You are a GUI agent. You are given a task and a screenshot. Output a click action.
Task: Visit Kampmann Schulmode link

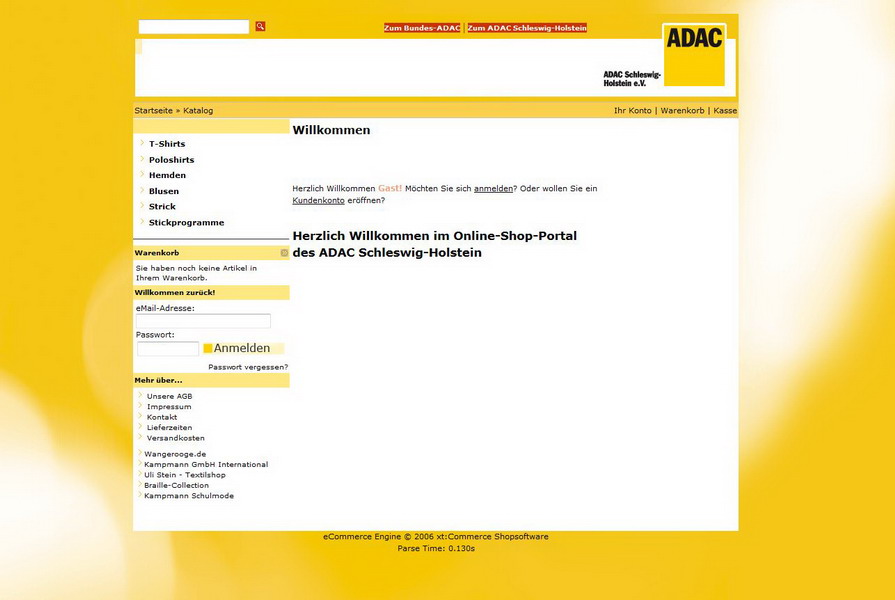(x=189, y=496)
